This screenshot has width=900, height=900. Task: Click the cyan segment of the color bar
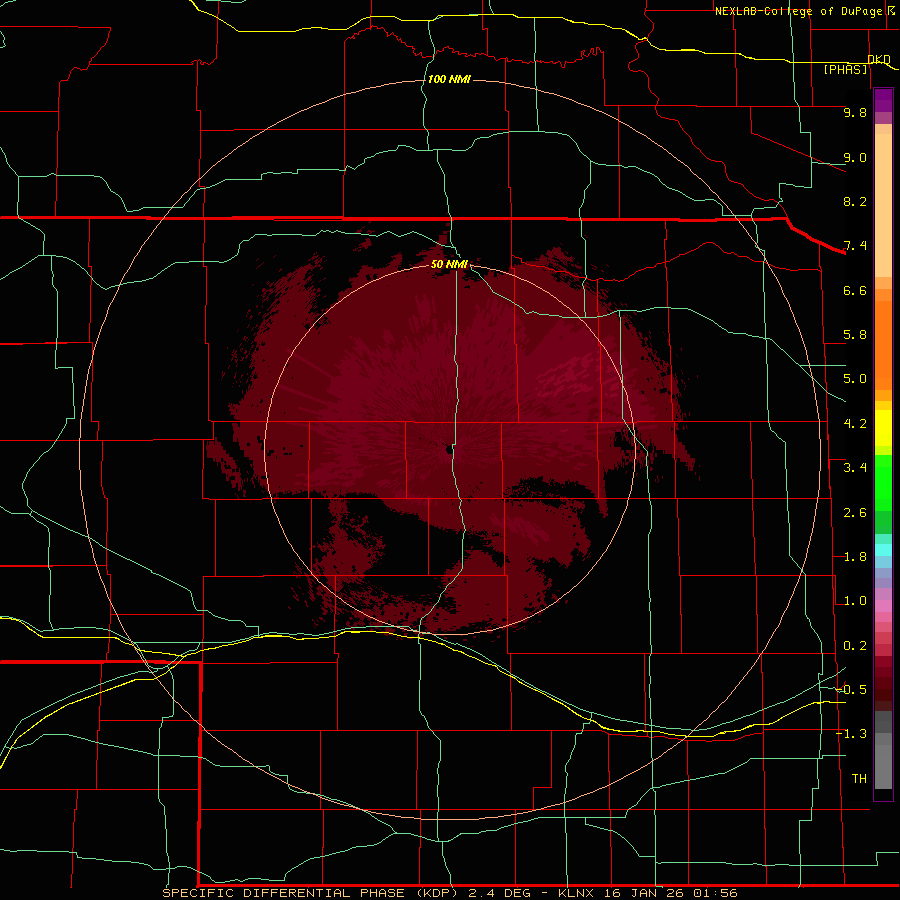tap(883, 550)
